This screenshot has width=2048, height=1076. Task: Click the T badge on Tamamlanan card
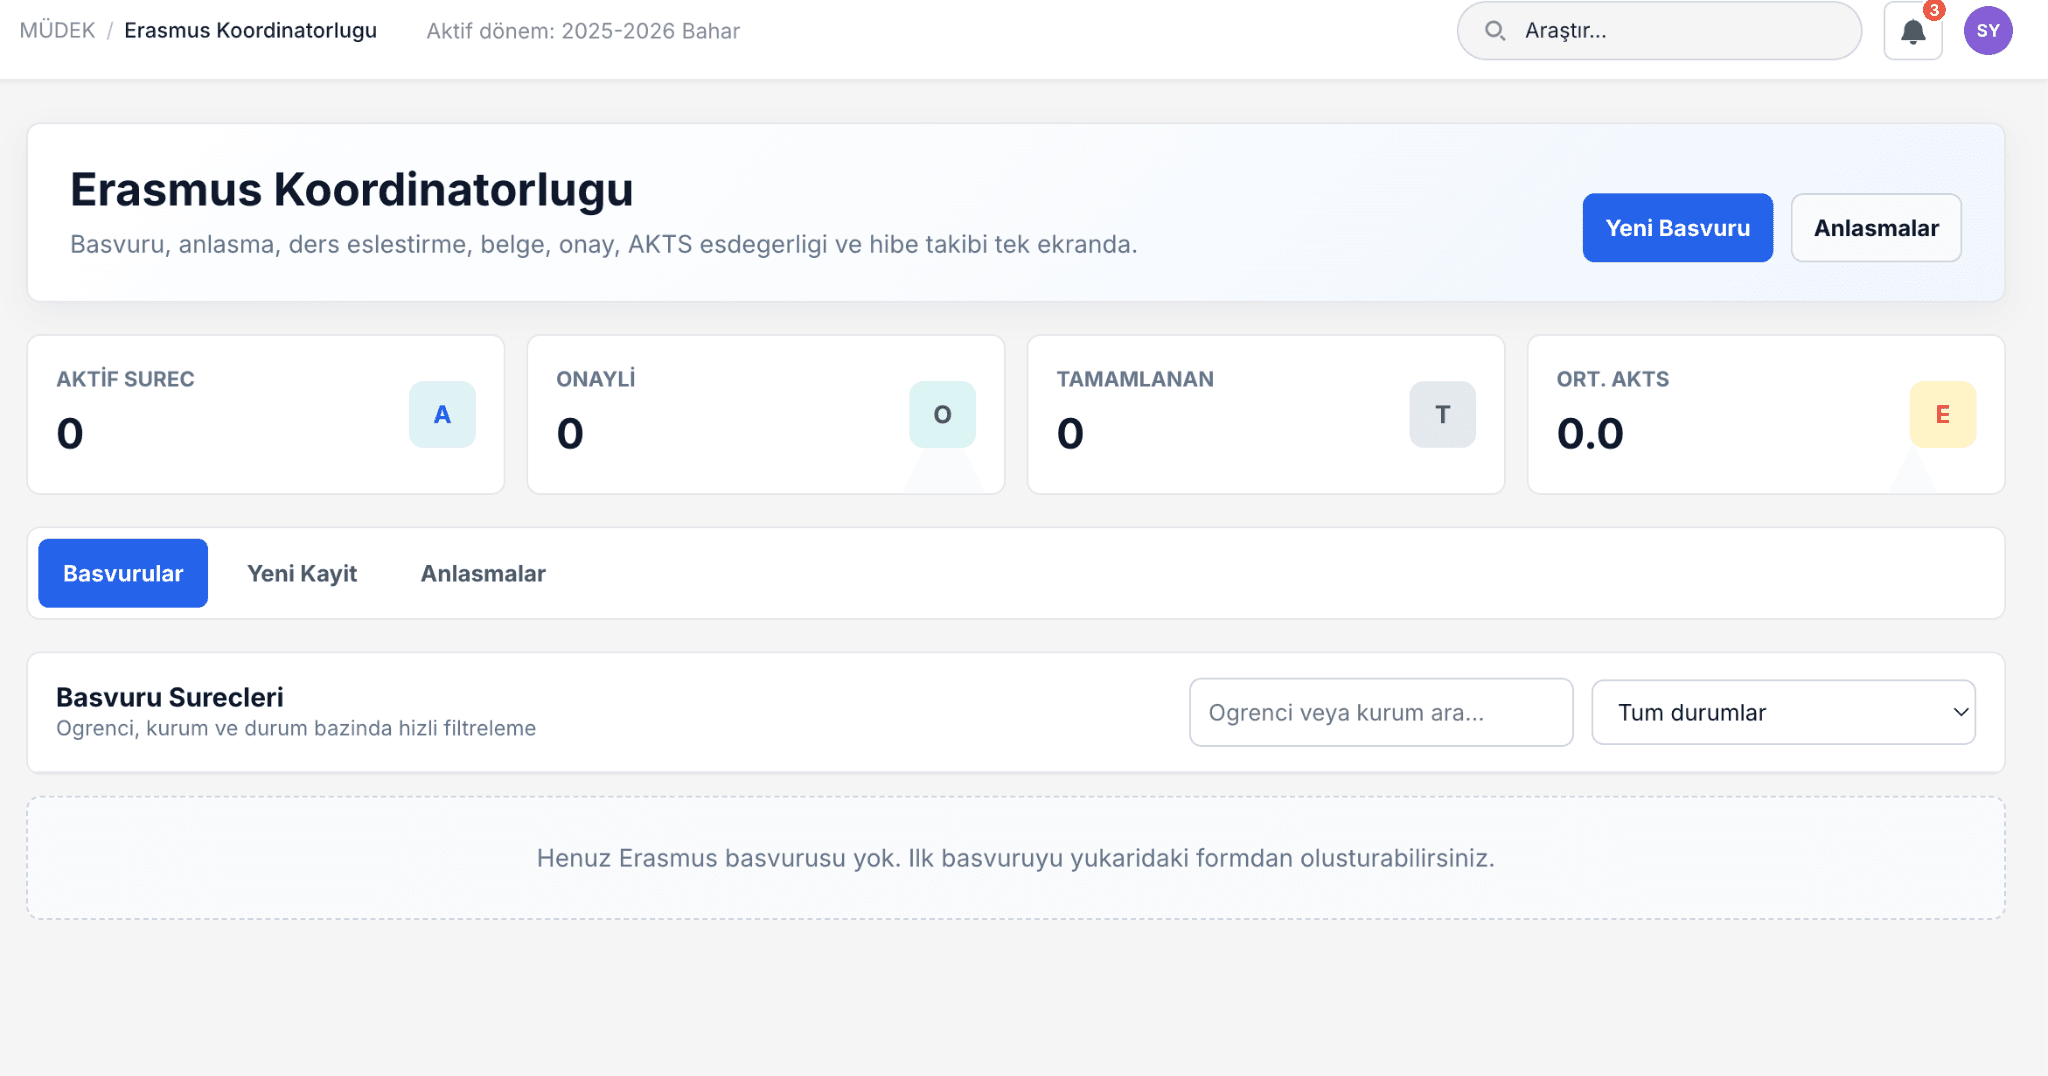(x=1442, y=414)
